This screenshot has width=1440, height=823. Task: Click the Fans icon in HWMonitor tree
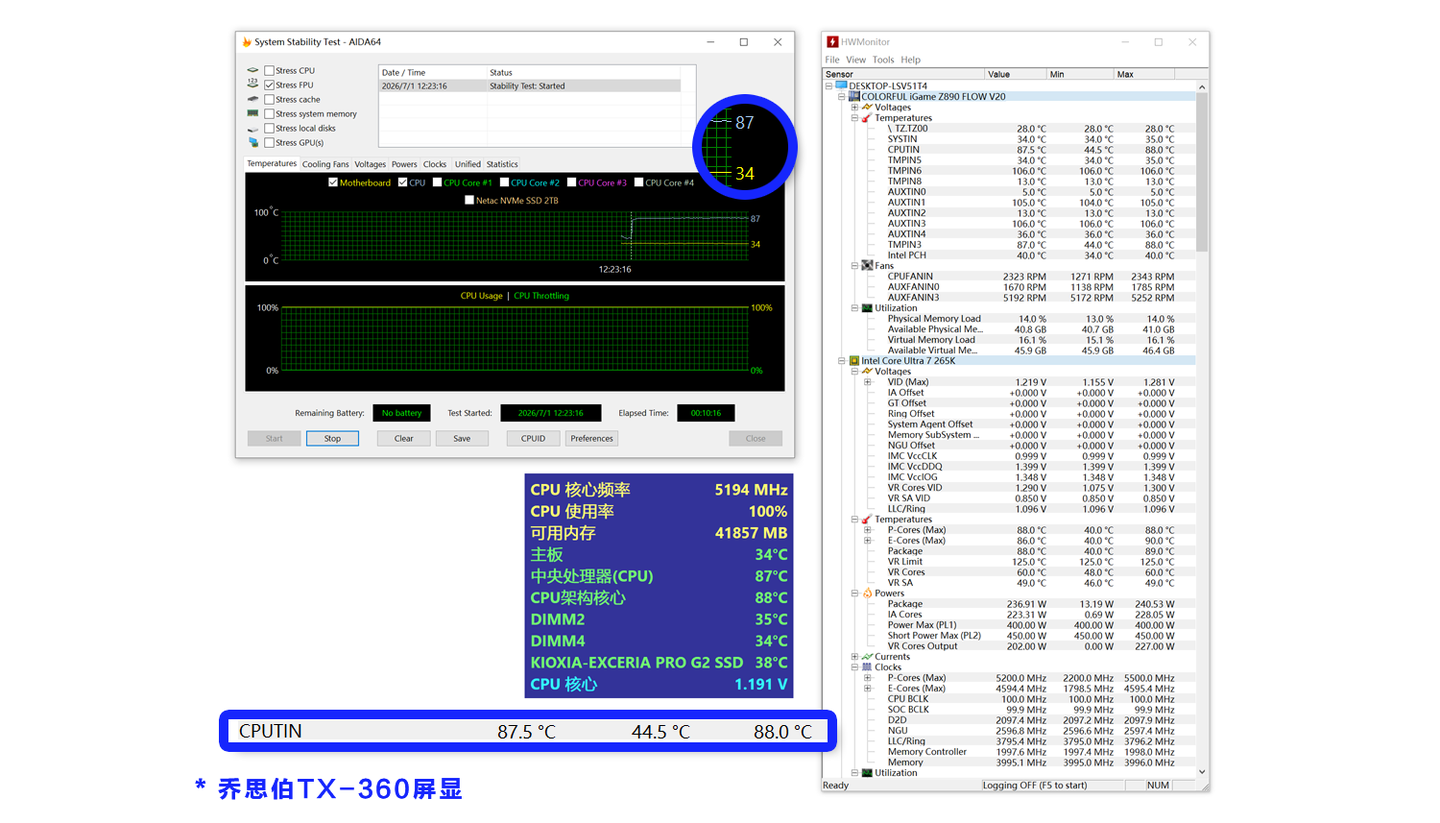tap(867, 266)
